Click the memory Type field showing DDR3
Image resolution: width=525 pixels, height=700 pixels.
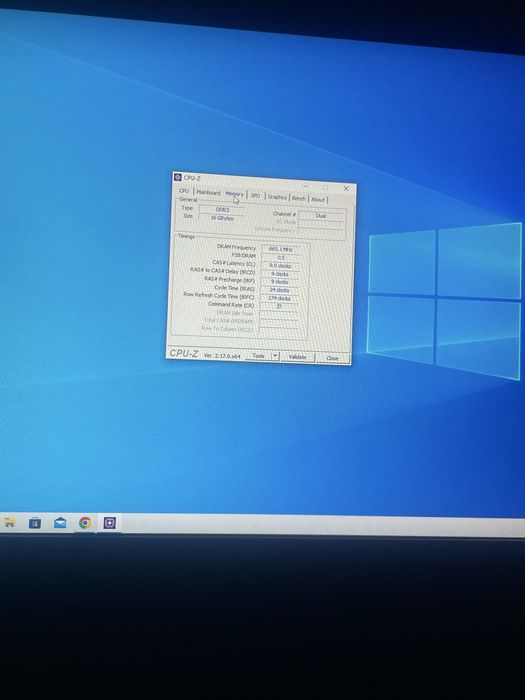tap(222, 210)
